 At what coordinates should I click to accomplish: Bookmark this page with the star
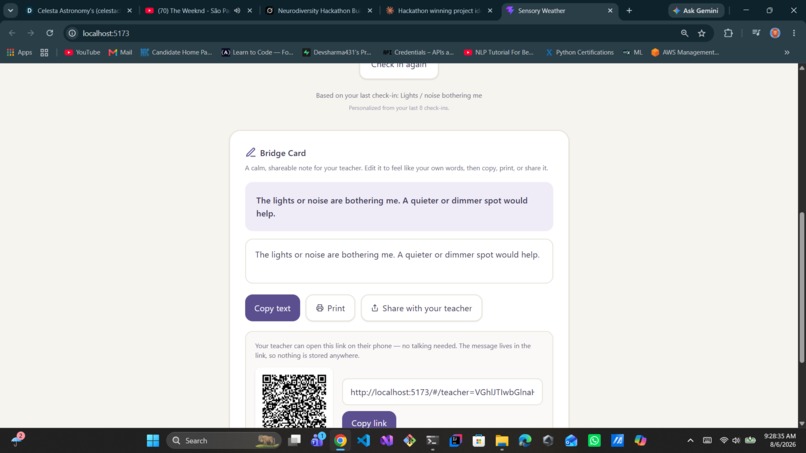(702, 33)
